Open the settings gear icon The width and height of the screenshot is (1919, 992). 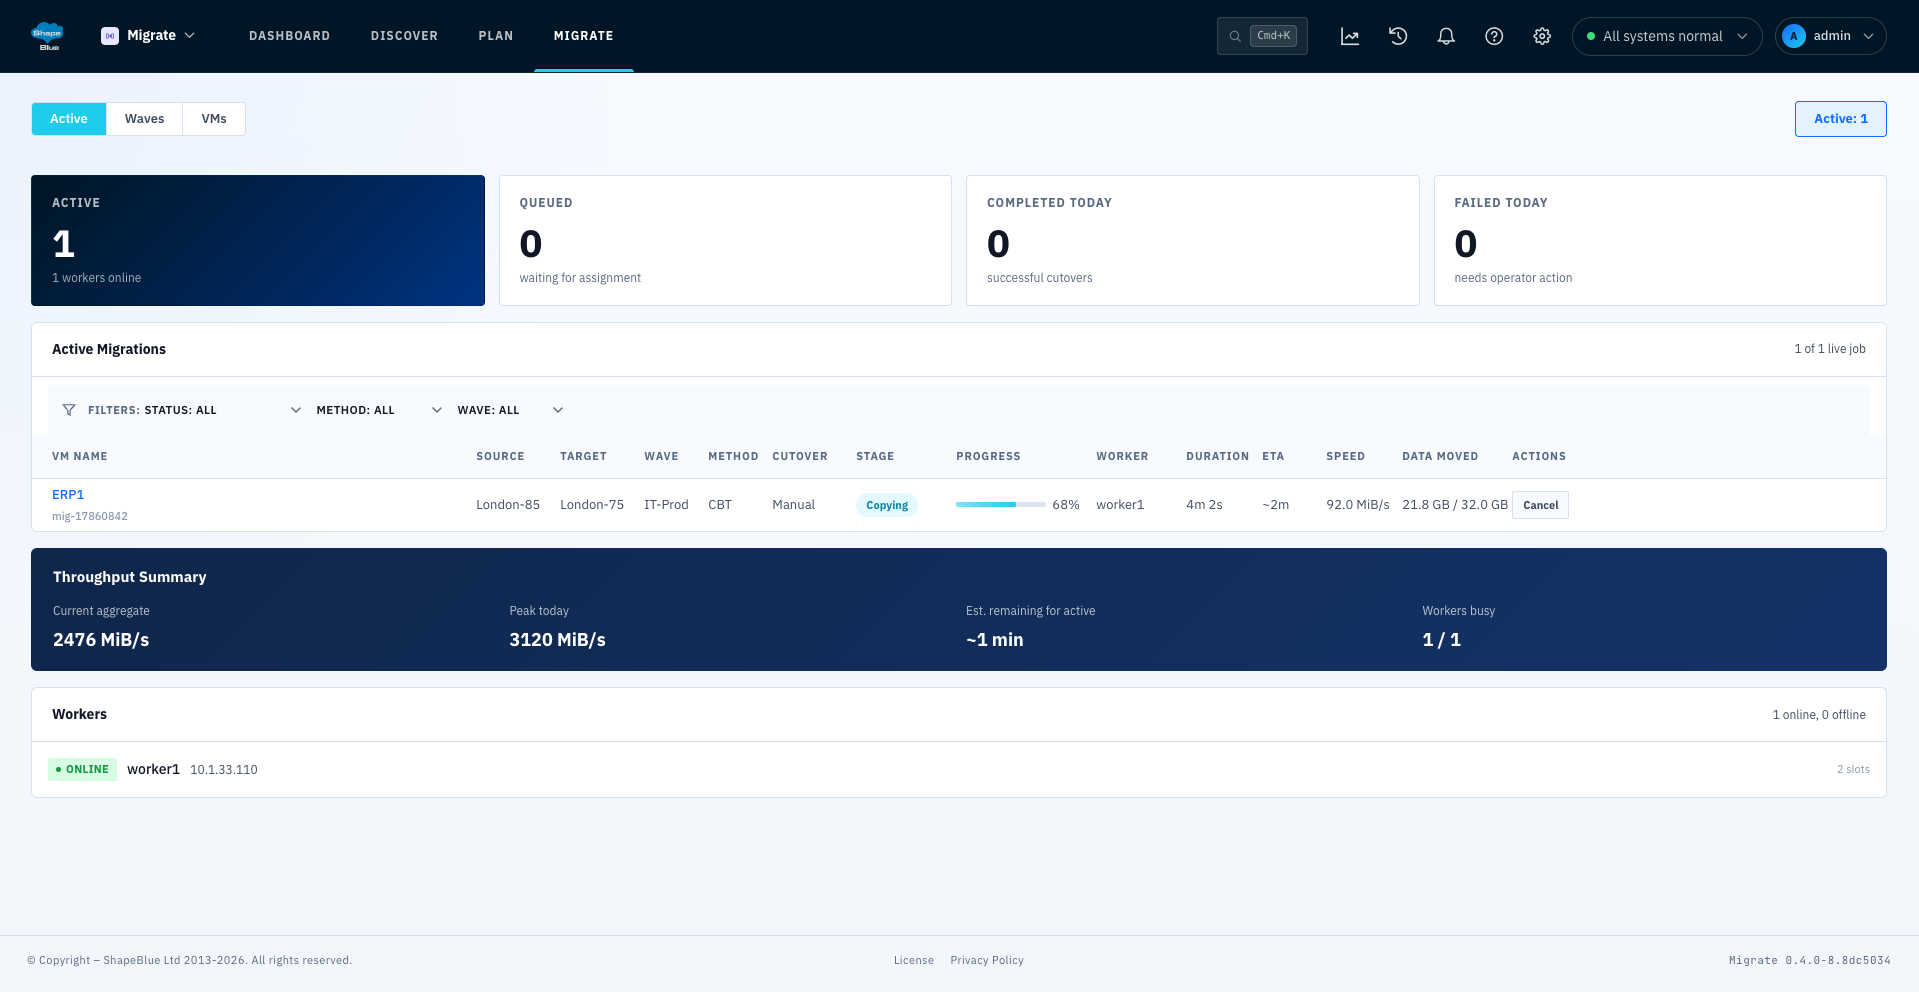tap(1542, 36)
